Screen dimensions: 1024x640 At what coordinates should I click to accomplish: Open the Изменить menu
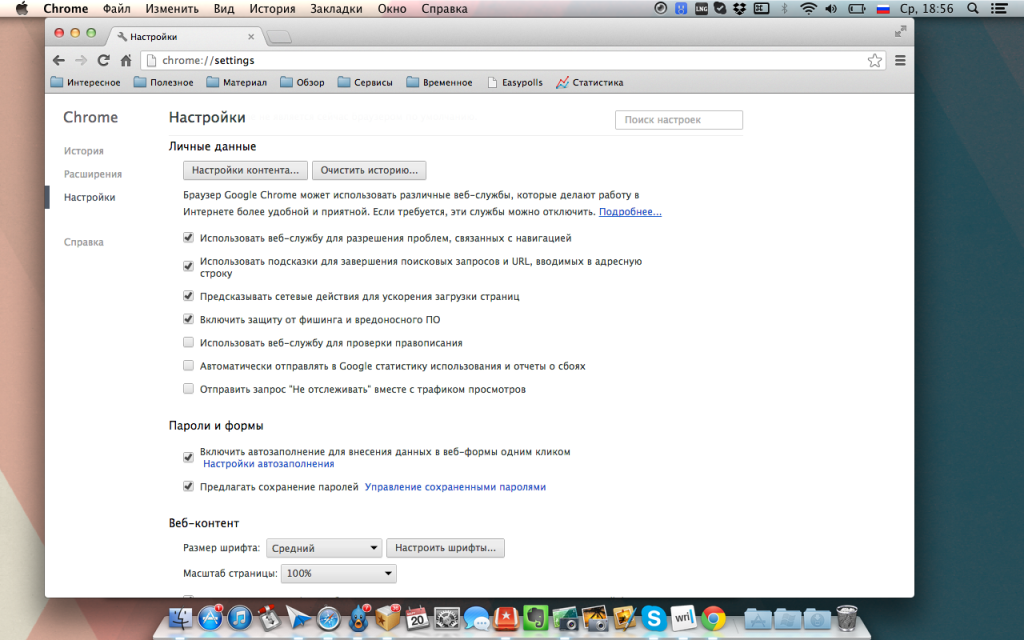[x=172, y=8]
